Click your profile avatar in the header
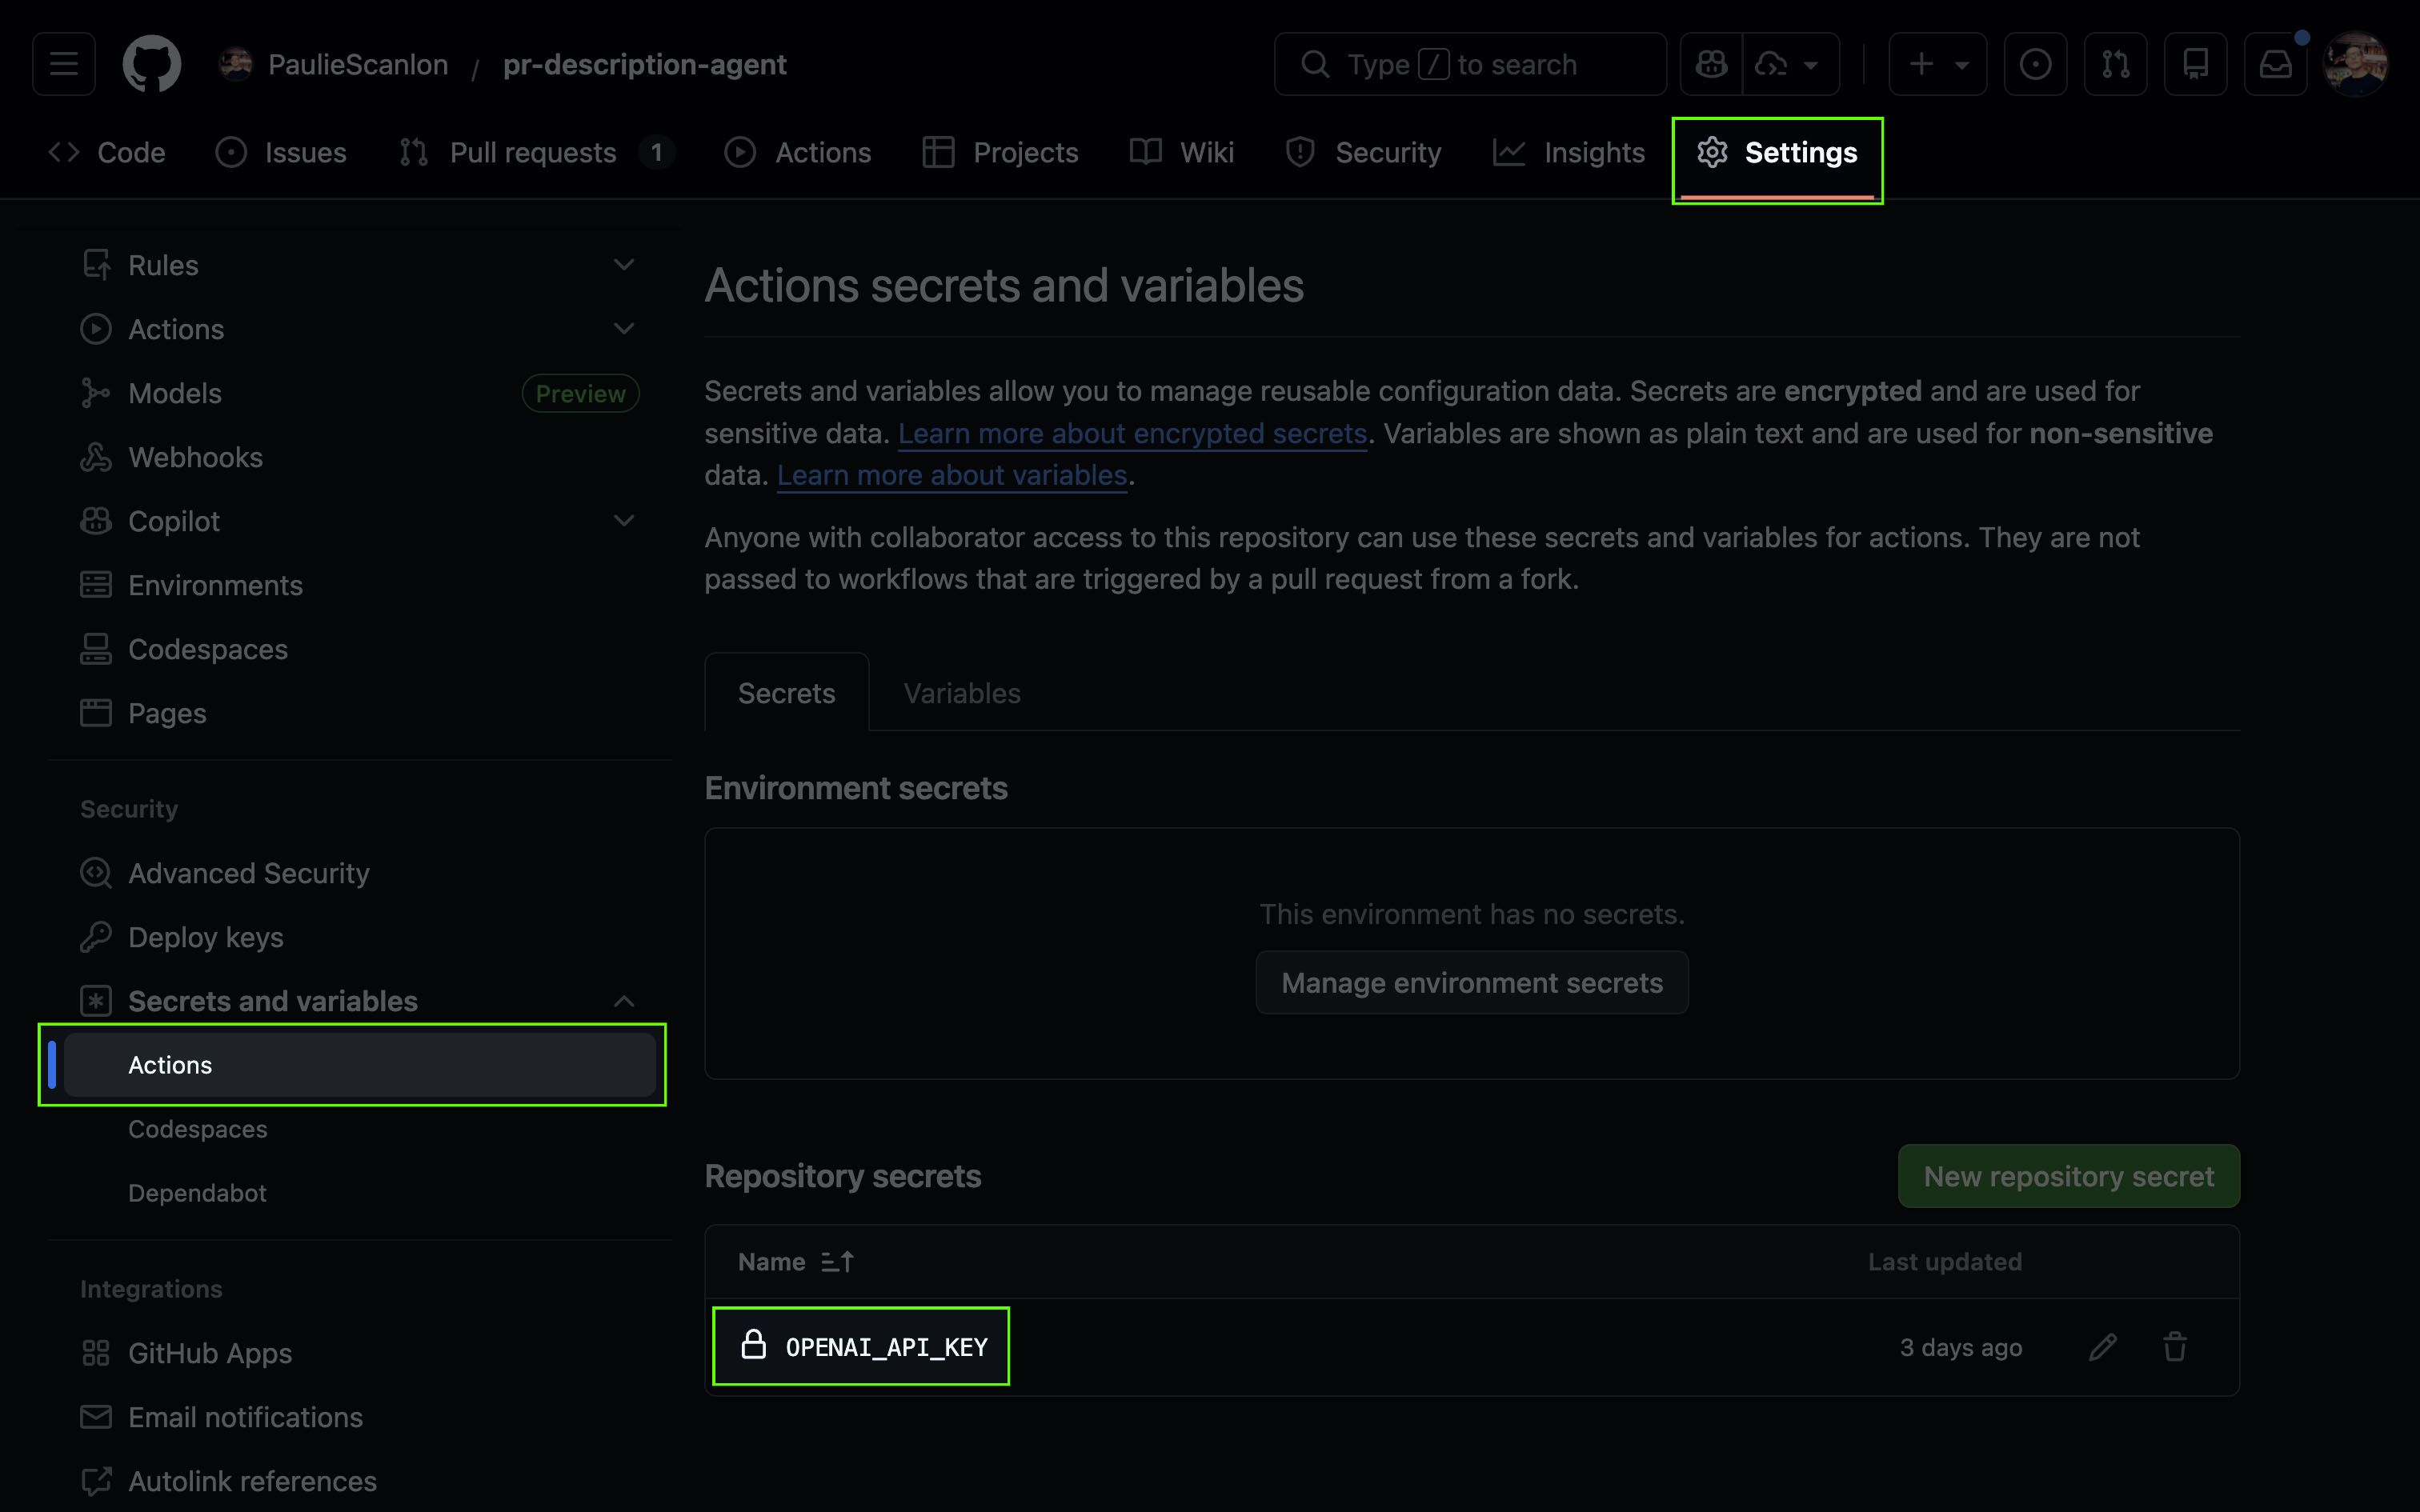 pos(2356,63)
